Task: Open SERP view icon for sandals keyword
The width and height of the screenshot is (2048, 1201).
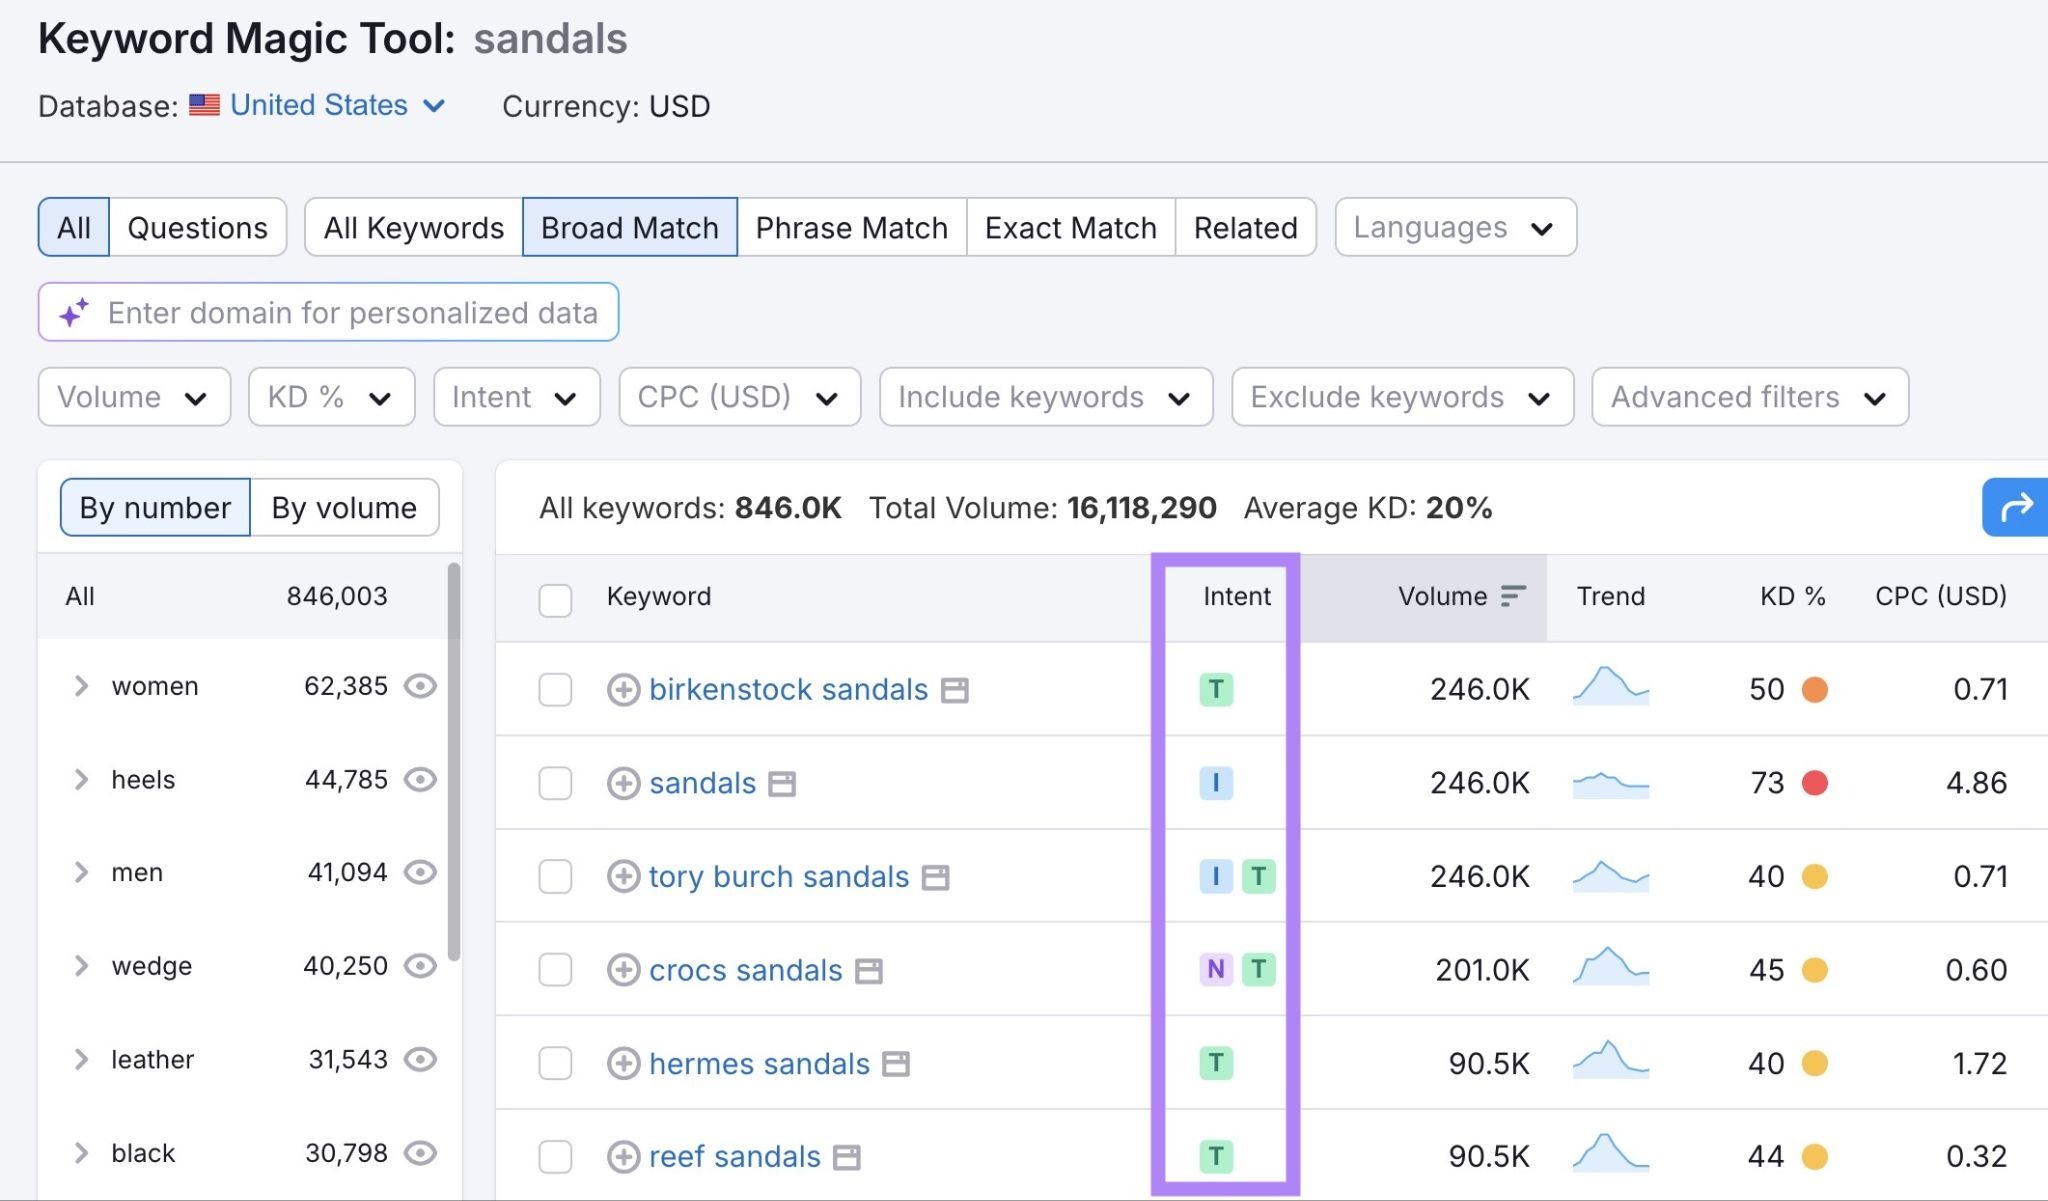Action: pyautogui.click(x=782, y=784)
